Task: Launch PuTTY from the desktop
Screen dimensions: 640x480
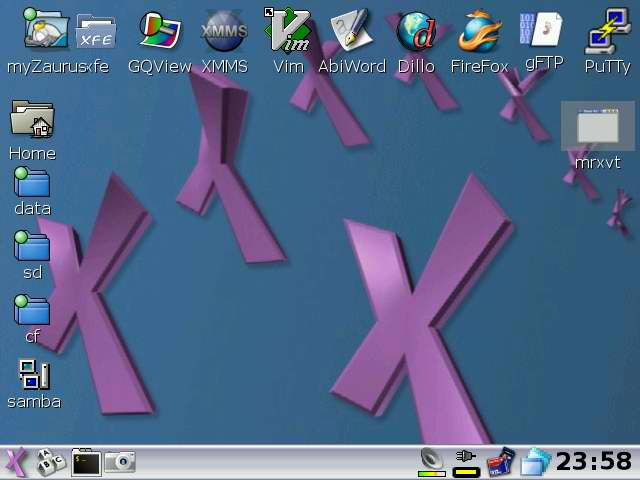Action: coord(607,32)
